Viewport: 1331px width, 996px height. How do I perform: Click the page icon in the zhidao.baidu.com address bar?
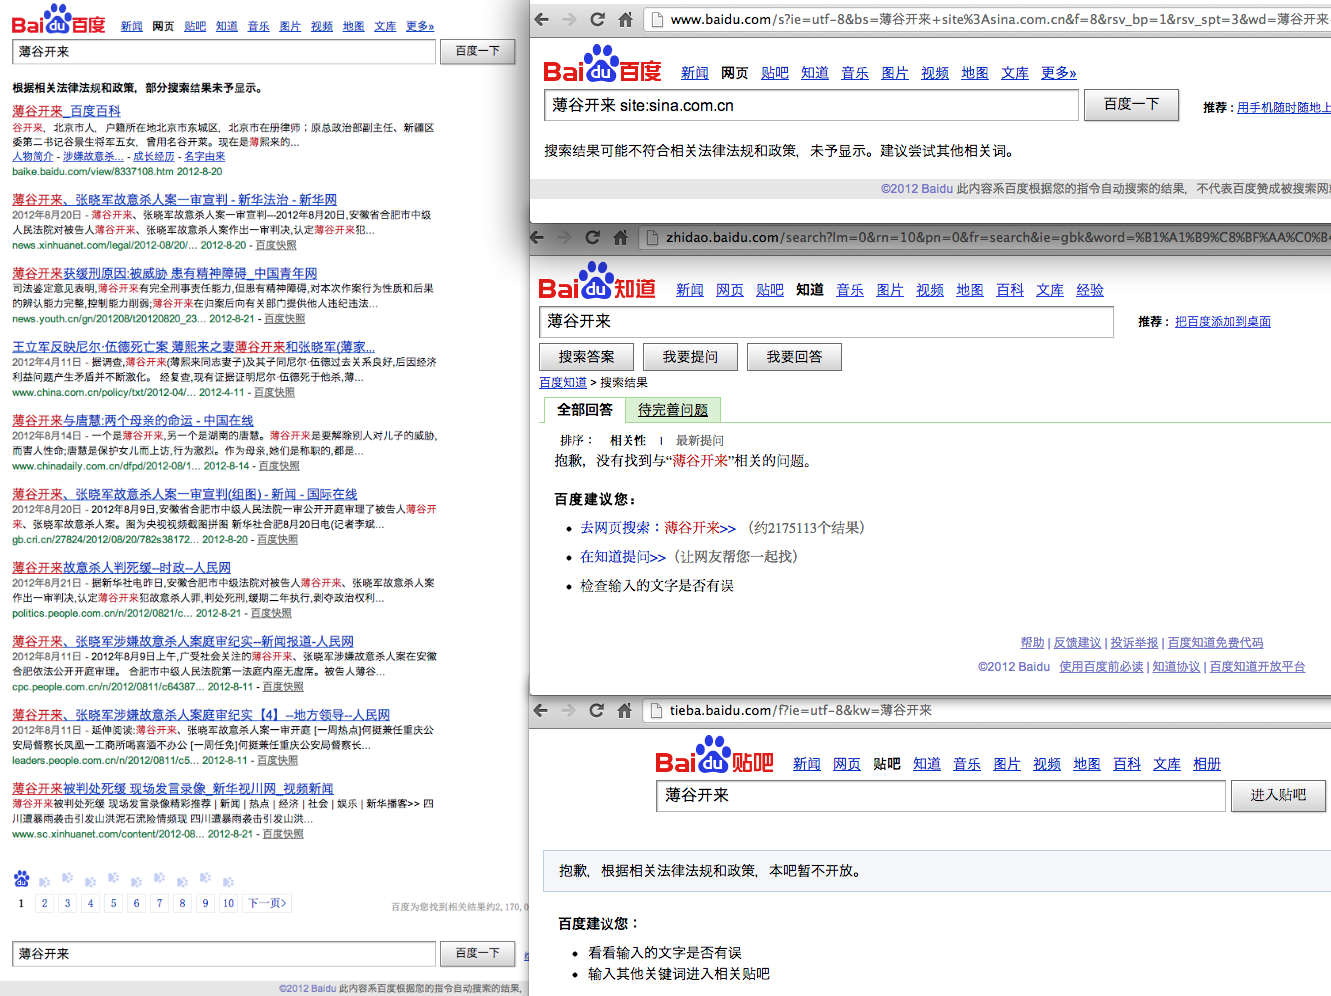pyautogui.click(x=651, y=237)
